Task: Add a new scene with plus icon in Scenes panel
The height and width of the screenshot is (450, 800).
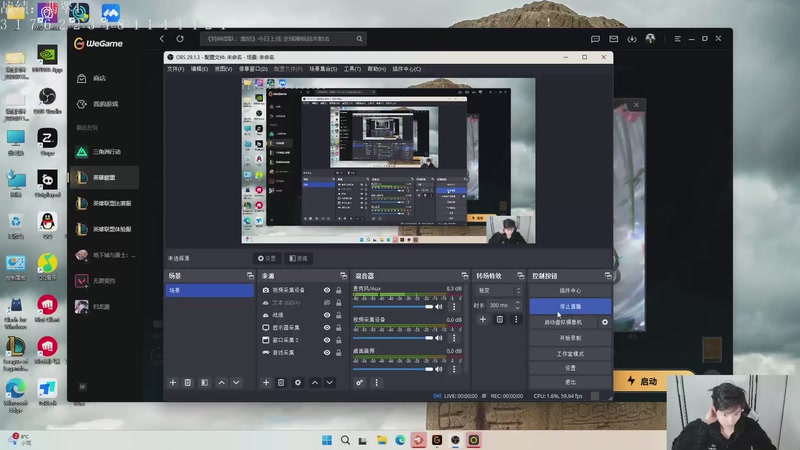Action: pyautogui.click(x=172, y=383)
